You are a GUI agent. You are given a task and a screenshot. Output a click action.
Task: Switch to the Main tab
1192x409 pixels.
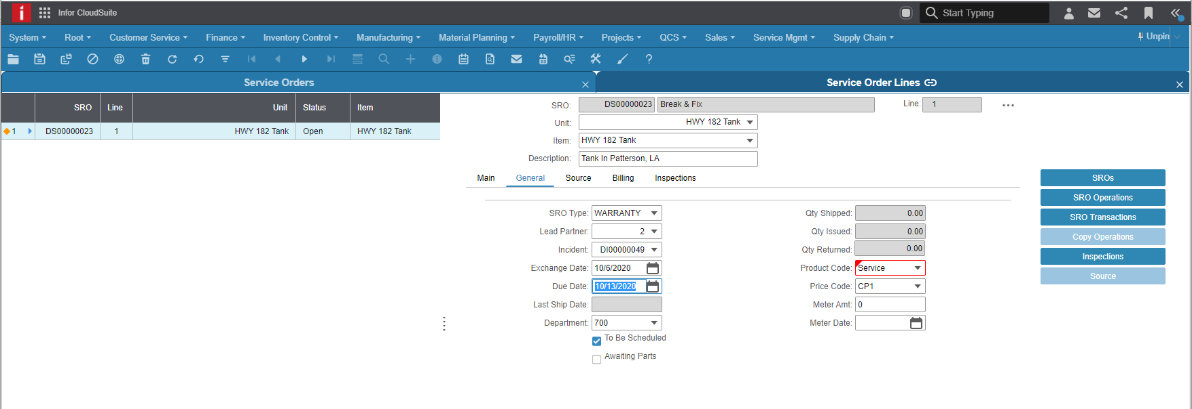tap(486, 178)
